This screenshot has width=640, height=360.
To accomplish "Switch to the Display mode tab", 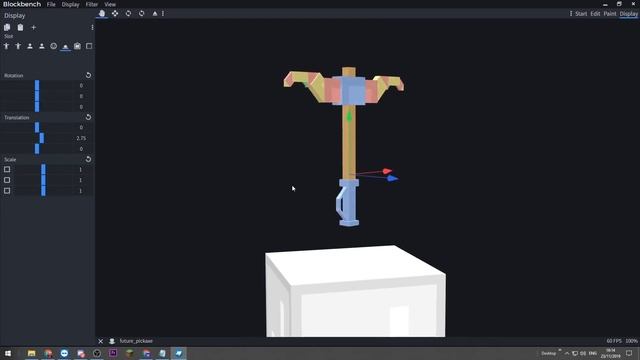I will (x=629, y=13).
